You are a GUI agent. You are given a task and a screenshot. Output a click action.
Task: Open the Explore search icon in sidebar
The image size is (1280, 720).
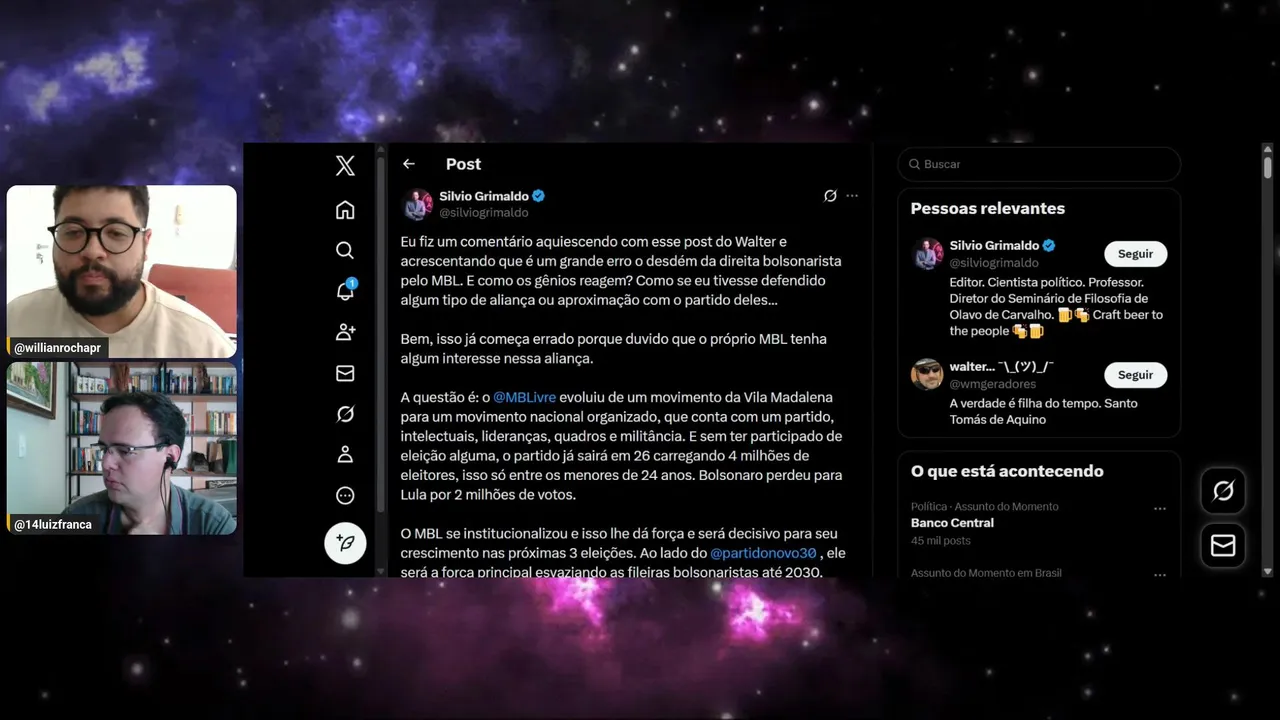[345, 250]
